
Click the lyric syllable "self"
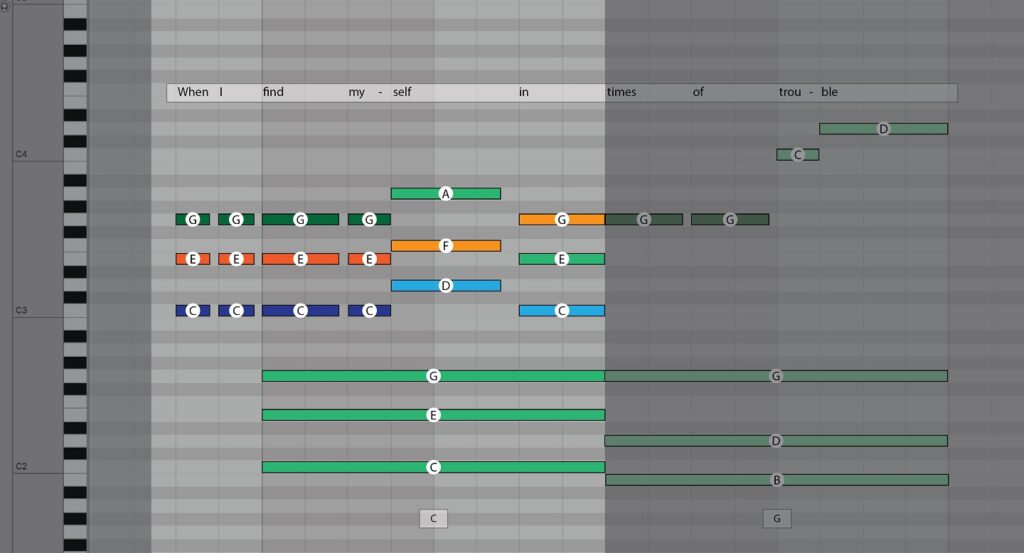(x=402, y=92)
